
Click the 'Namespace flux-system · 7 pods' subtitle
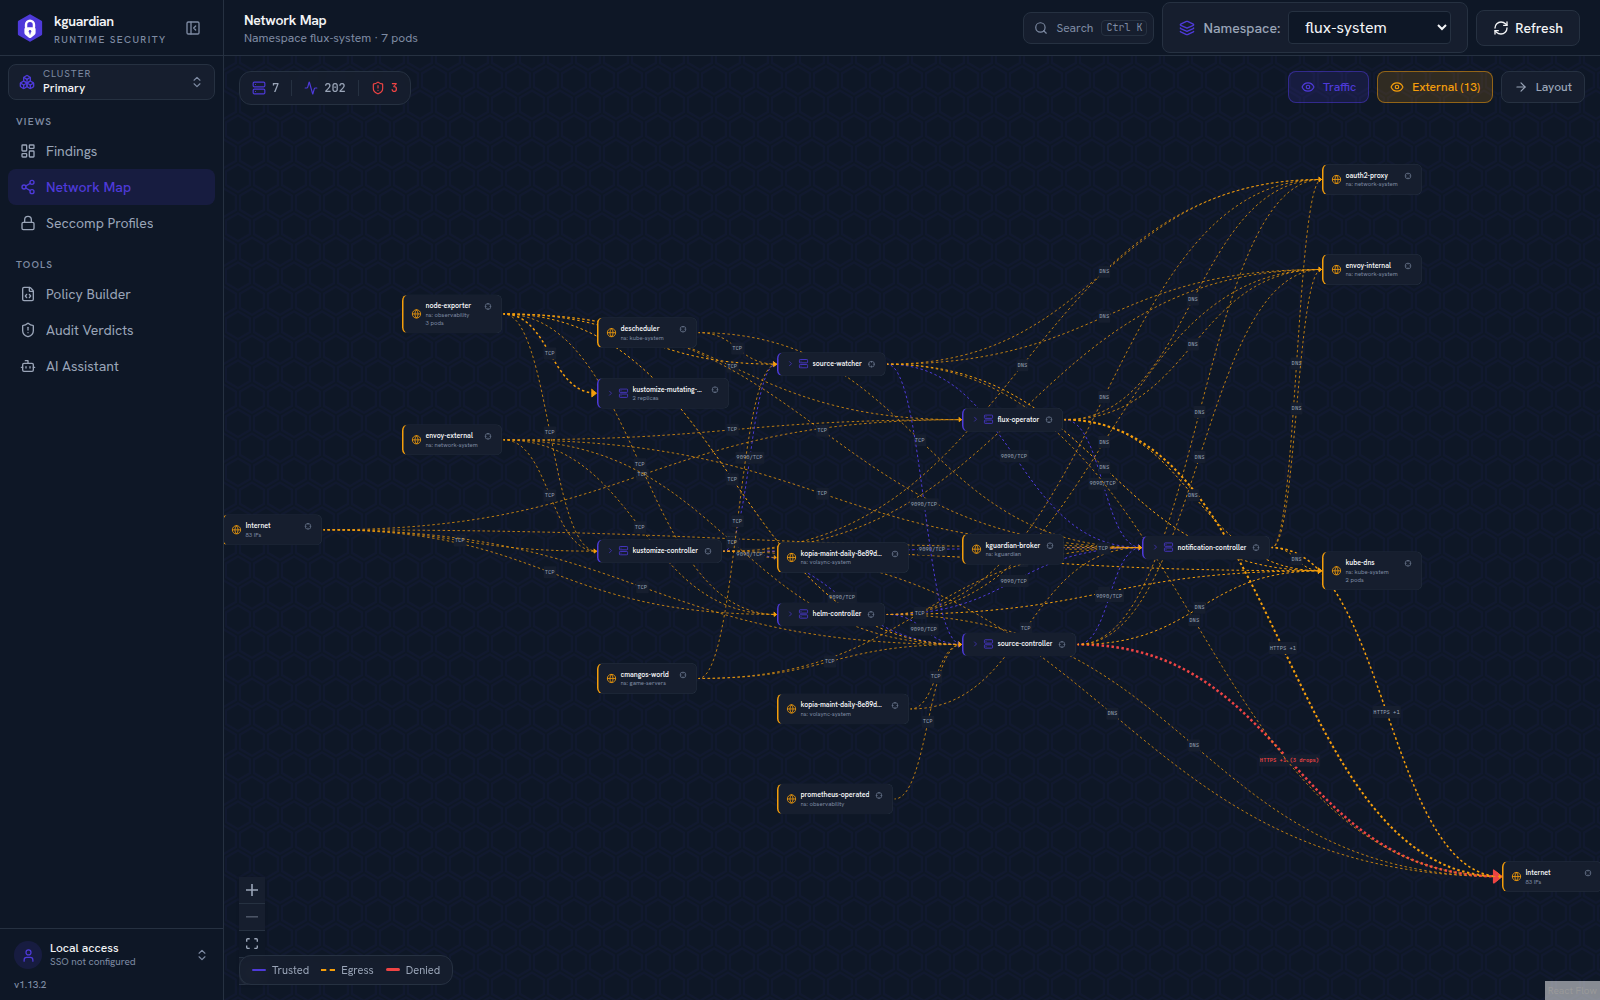331,38
